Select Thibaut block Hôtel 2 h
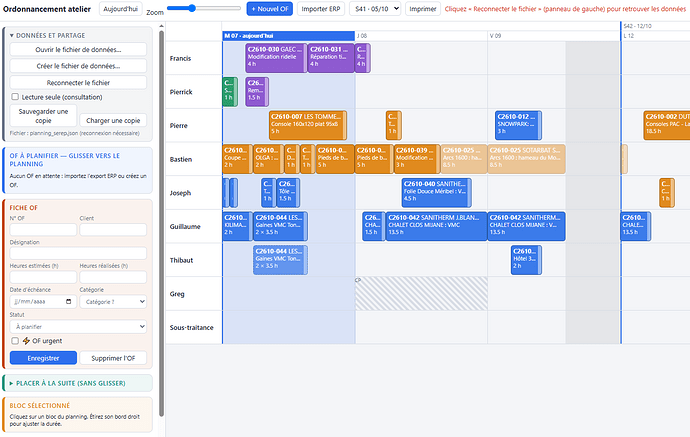Viewport: 690px width, 437px height. pos(526,260)
